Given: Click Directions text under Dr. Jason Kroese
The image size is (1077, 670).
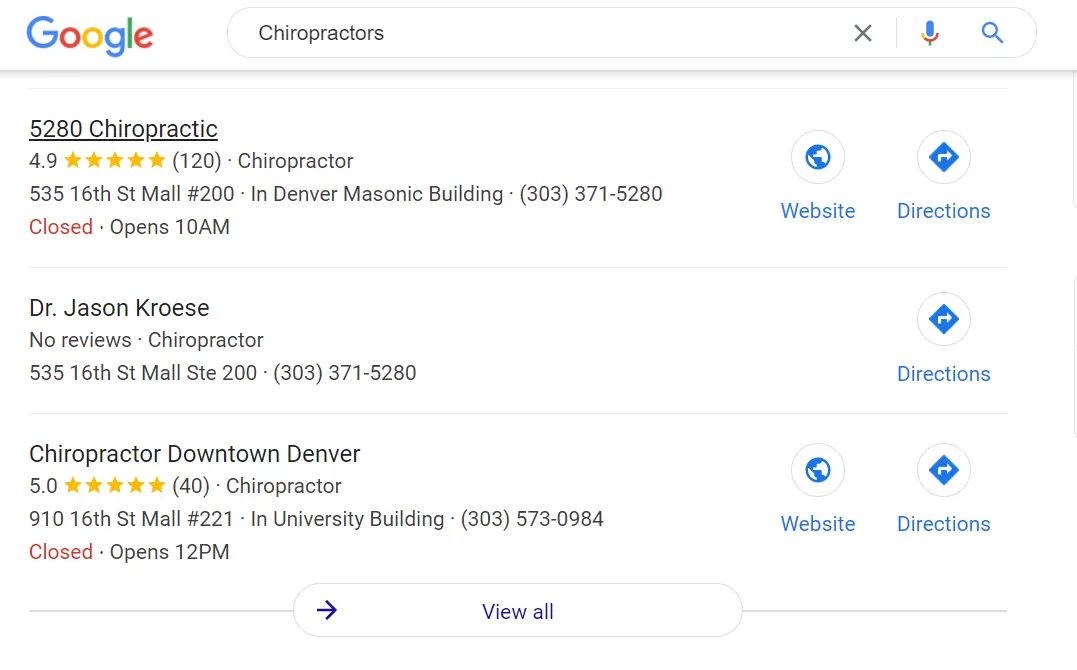Looking at the screenshot, I should click(x=943, y=374).
